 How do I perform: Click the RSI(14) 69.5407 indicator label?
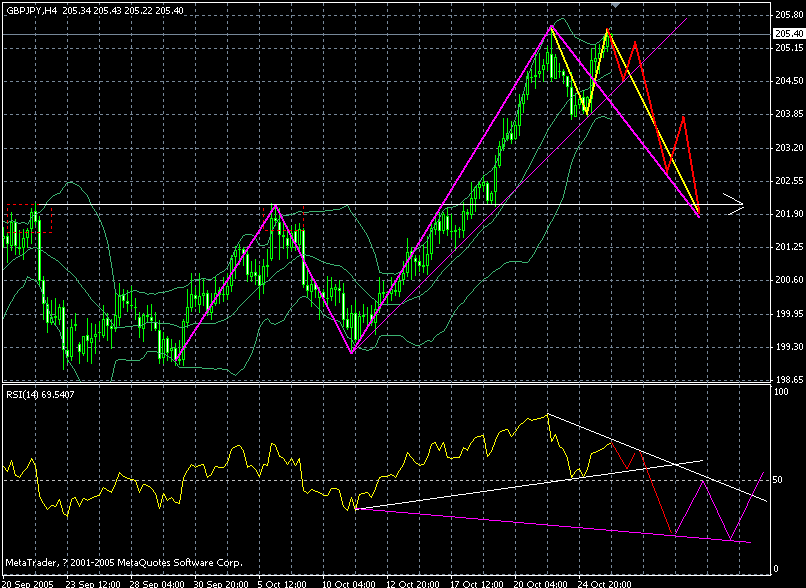[40, 395]
